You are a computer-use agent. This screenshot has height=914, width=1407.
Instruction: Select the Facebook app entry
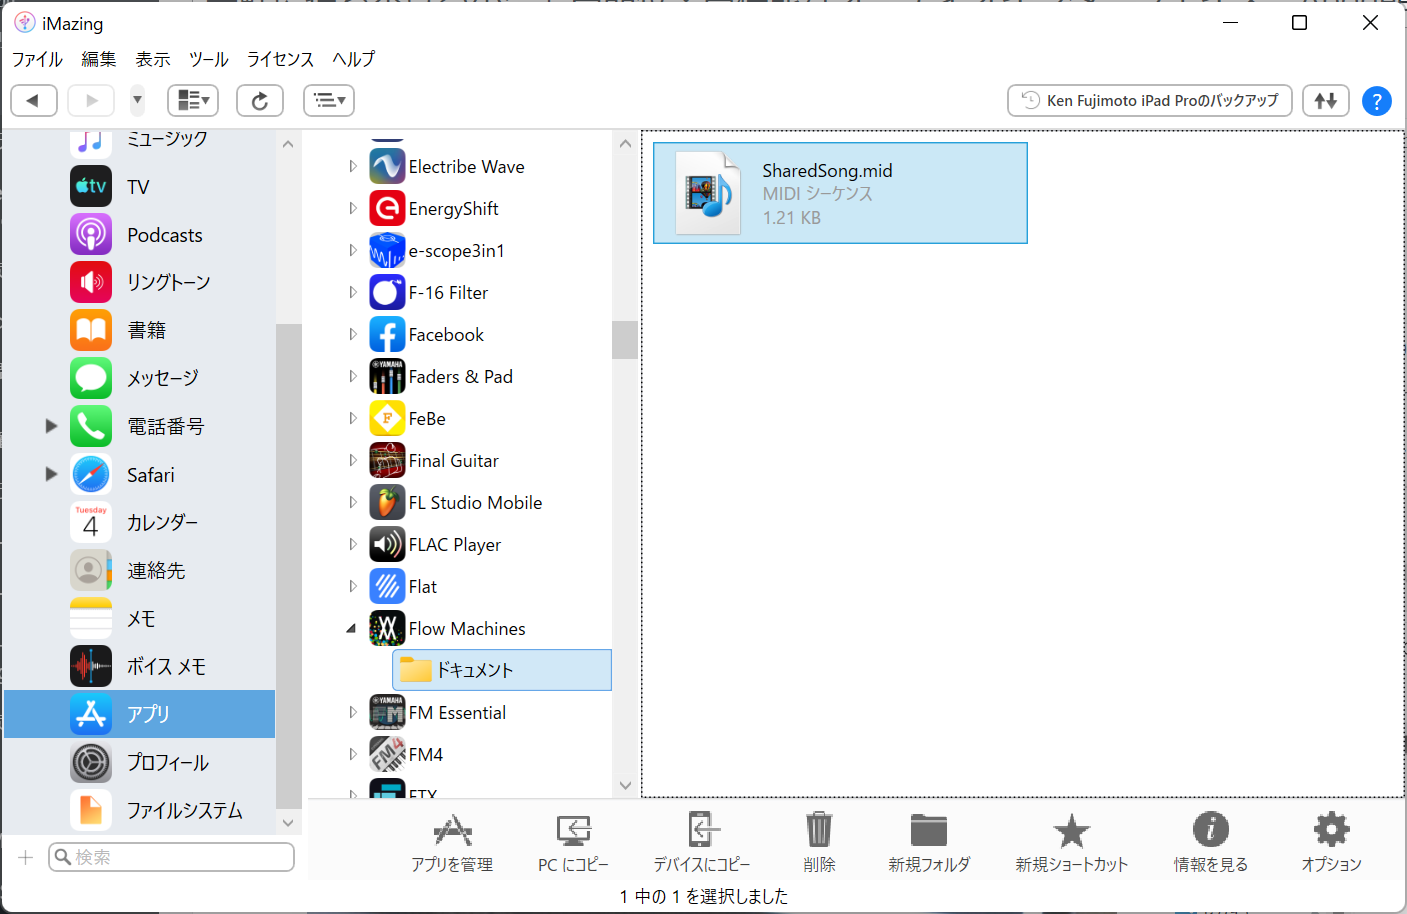(x=427, y=335)
